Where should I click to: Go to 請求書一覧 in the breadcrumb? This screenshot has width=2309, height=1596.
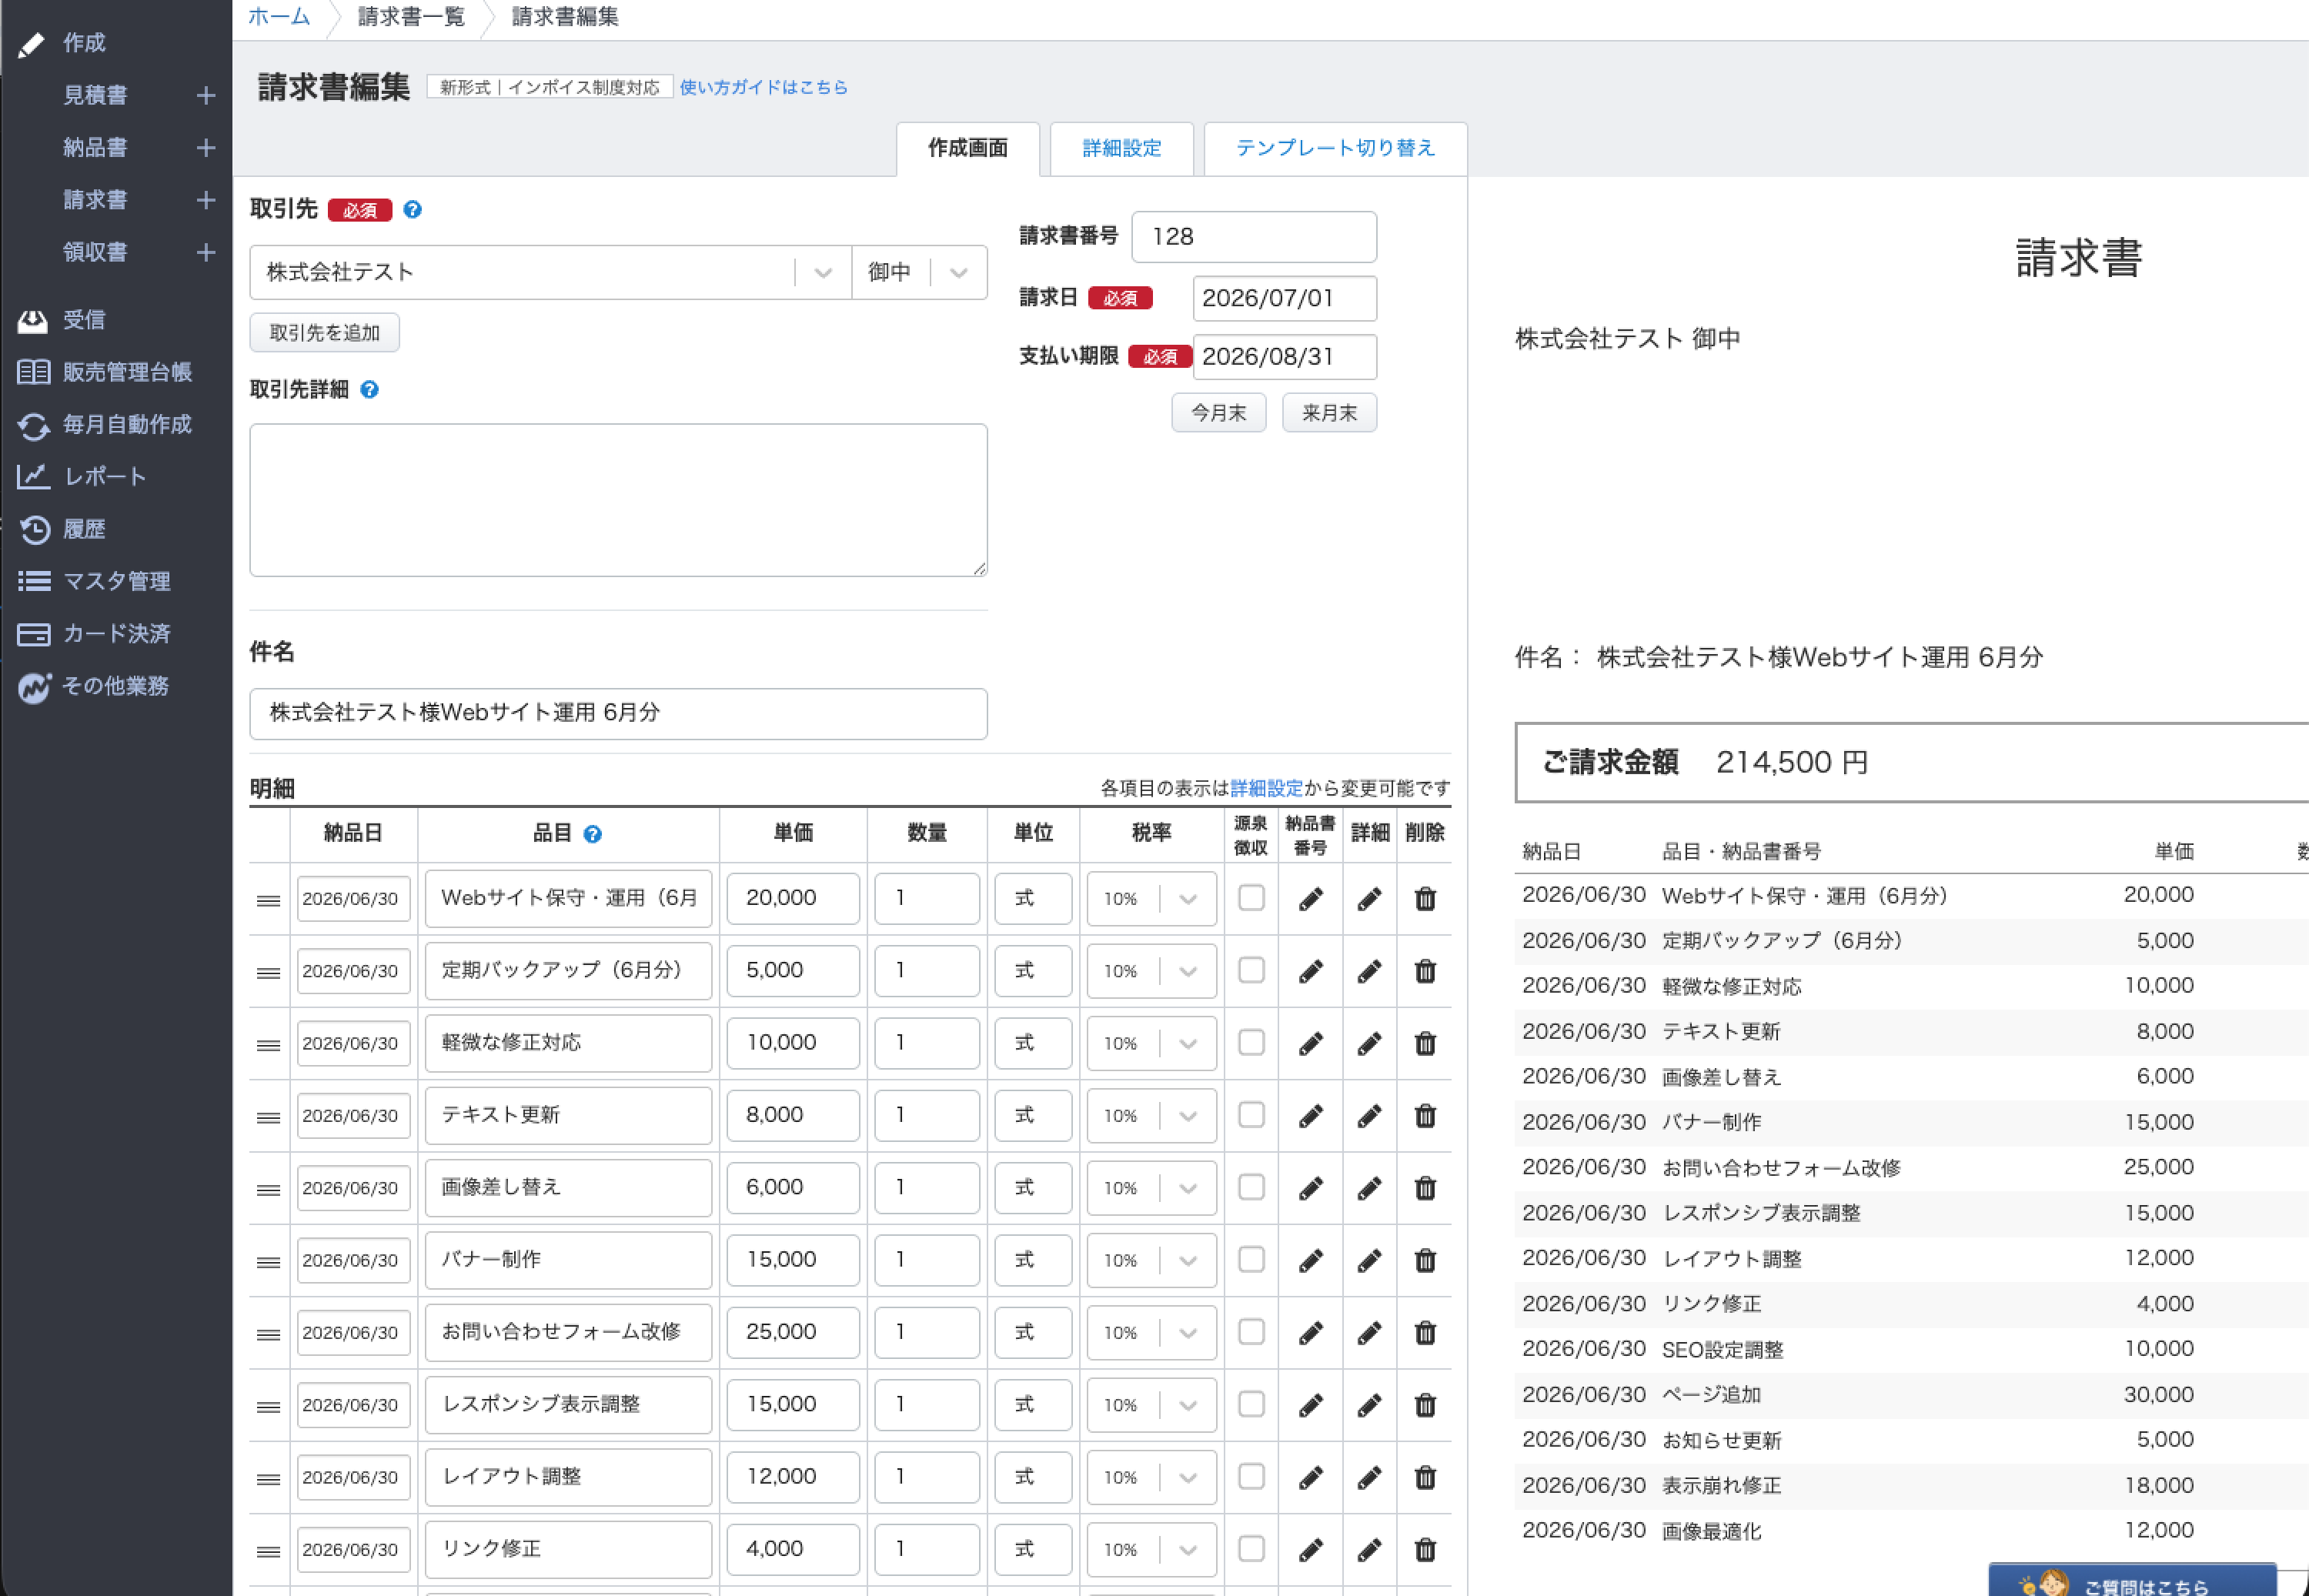click(x=411, y=16)
